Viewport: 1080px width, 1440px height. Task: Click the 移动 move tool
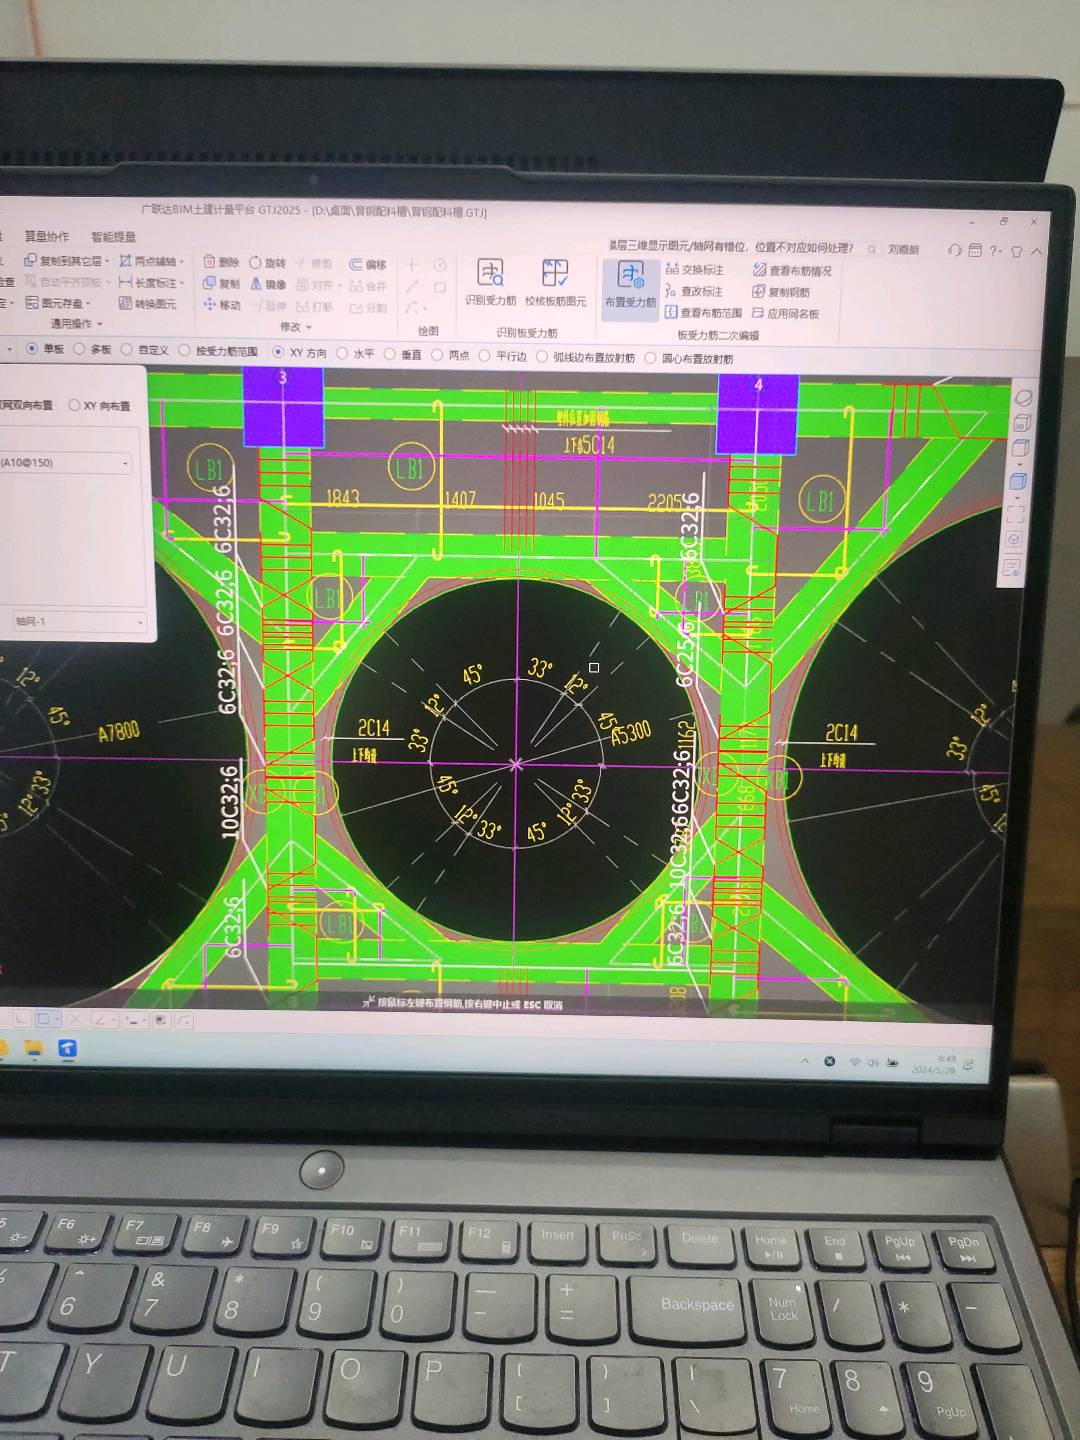pyautogui.click(x=221, y=305)
